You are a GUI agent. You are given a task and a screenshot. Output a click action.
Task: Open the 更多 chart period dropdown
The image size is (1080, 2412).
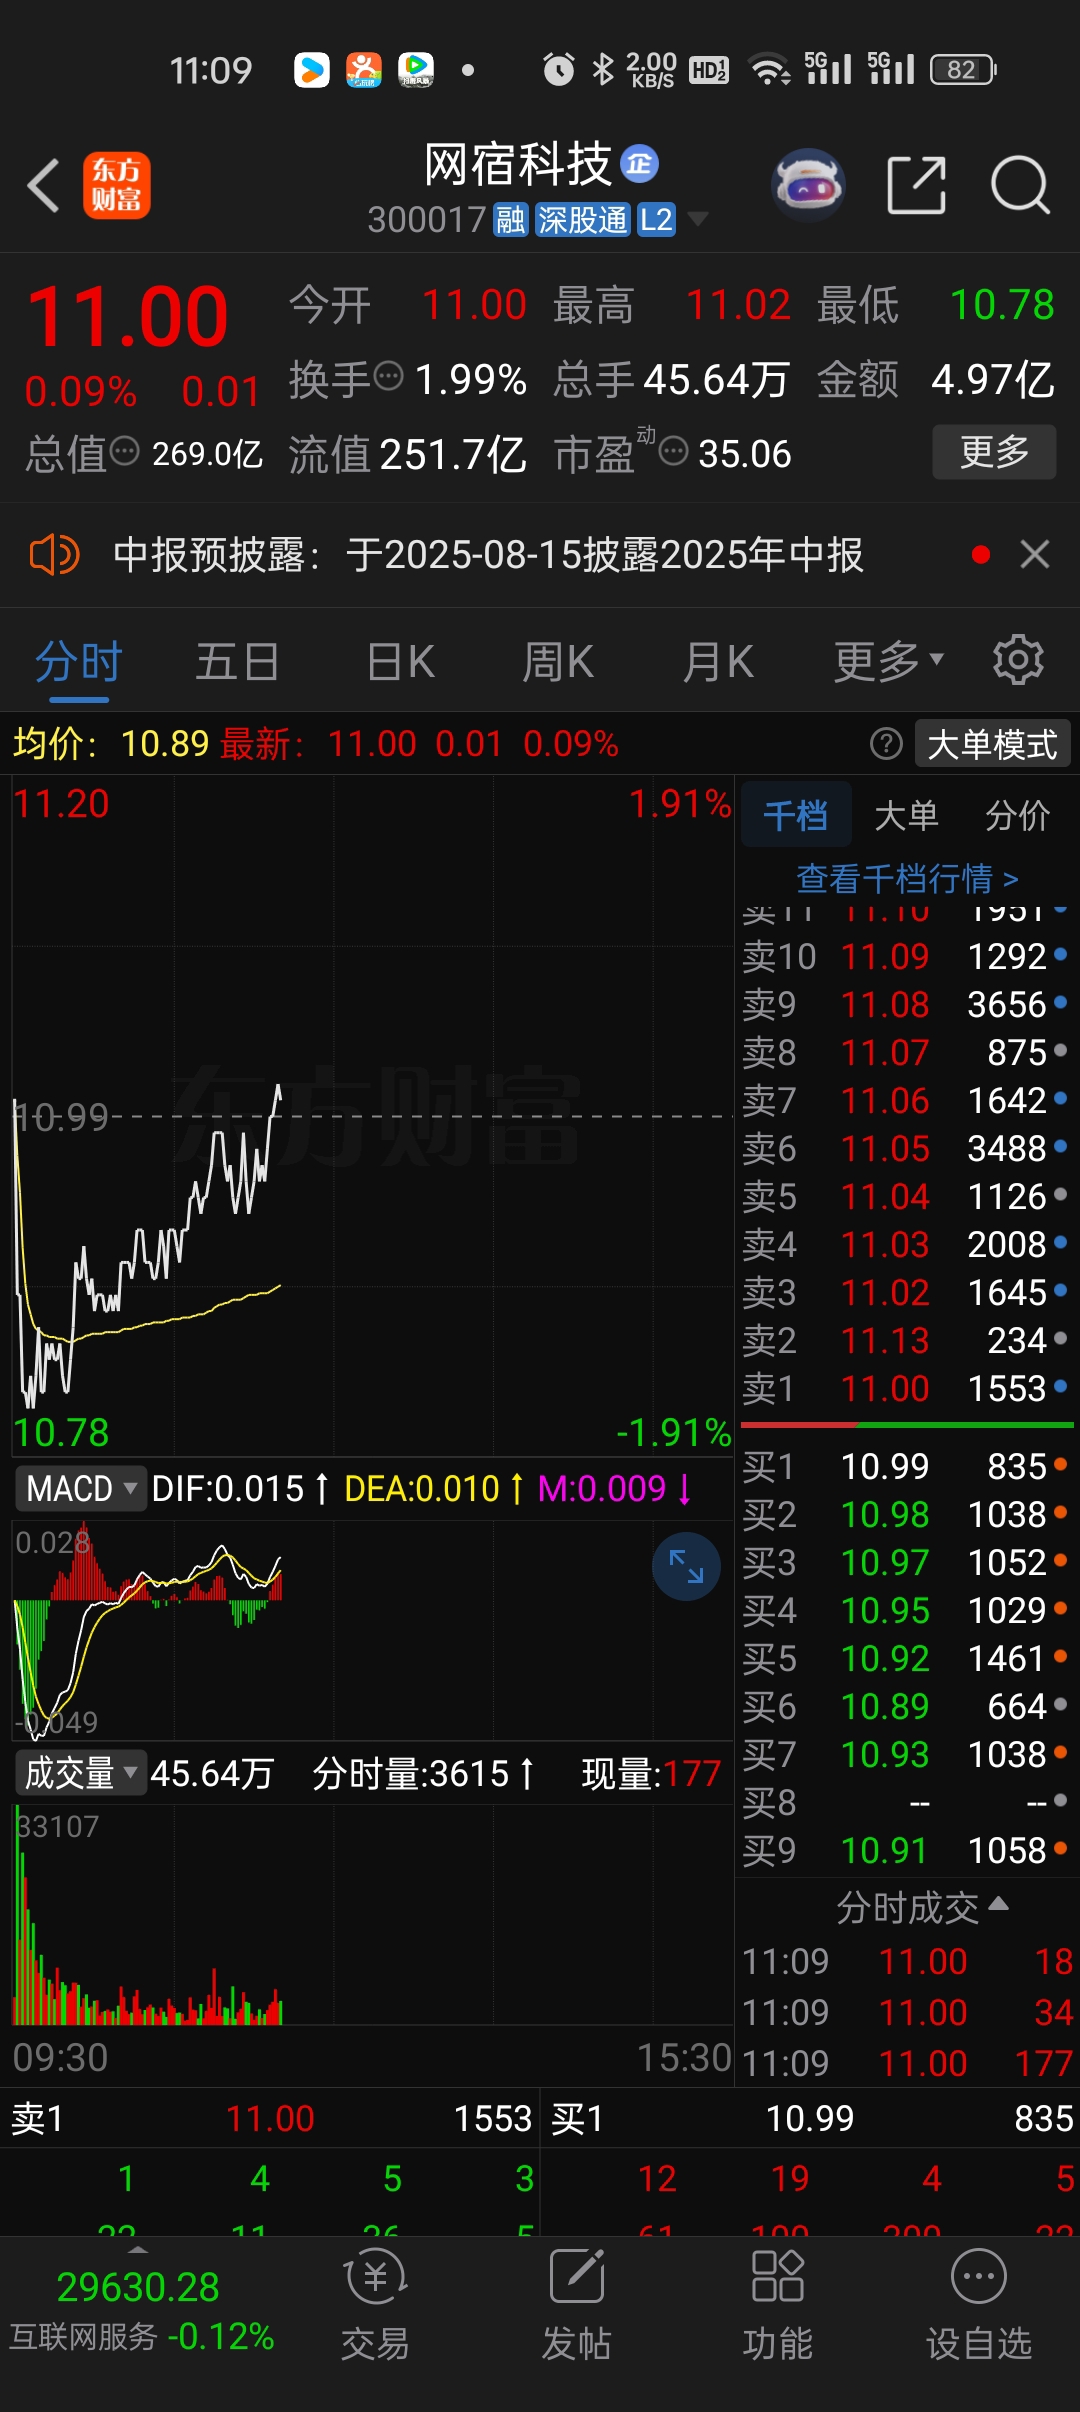(888, 661)
